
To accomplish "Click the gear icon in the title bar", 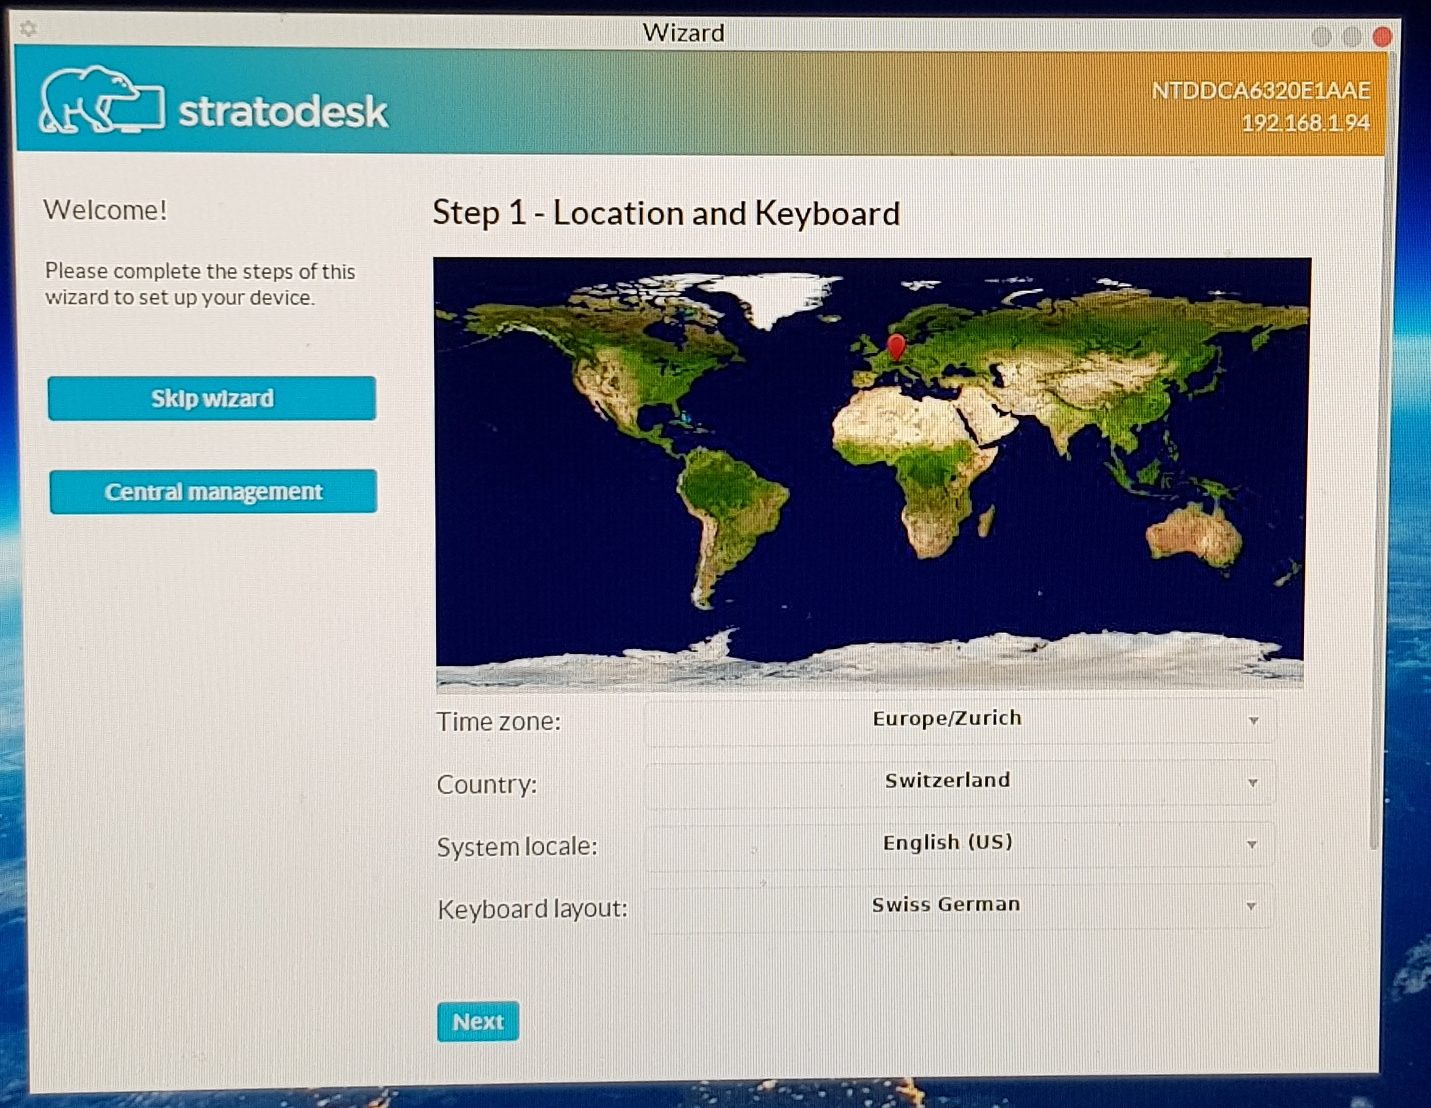I will tap(27, 29).
